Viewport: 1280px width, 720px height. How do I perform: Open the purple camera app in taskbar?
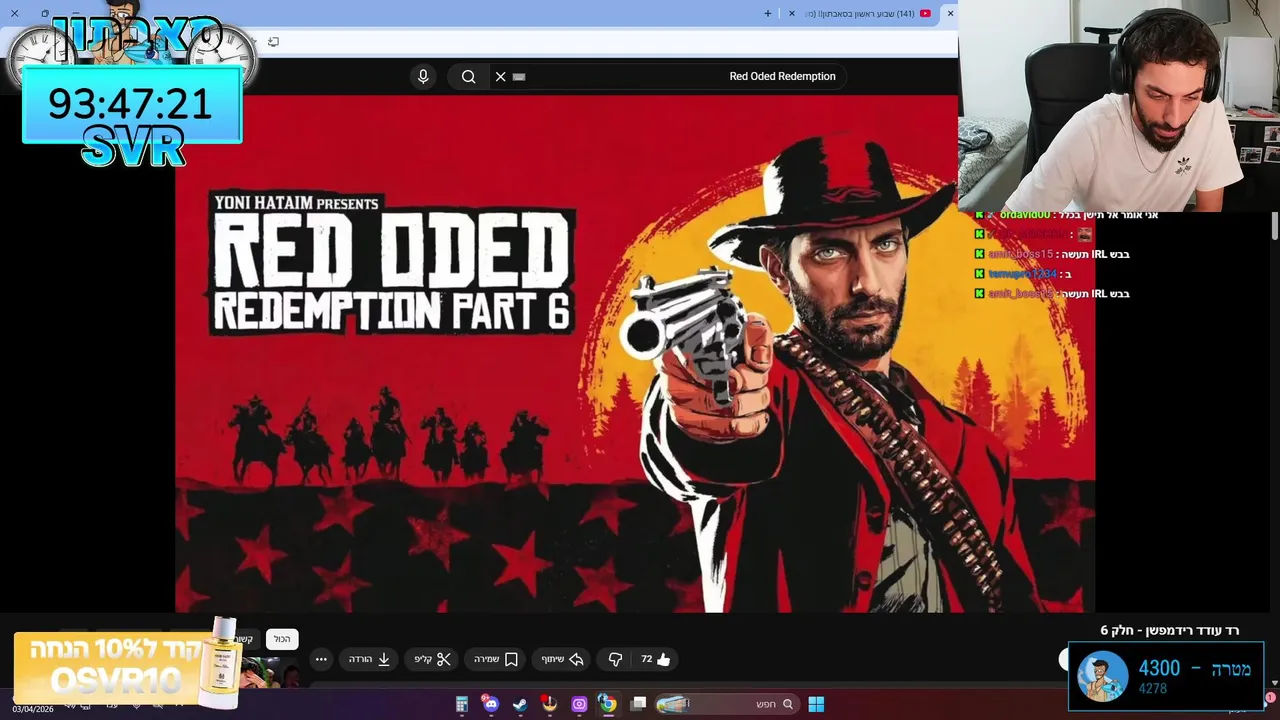point(579,704)
